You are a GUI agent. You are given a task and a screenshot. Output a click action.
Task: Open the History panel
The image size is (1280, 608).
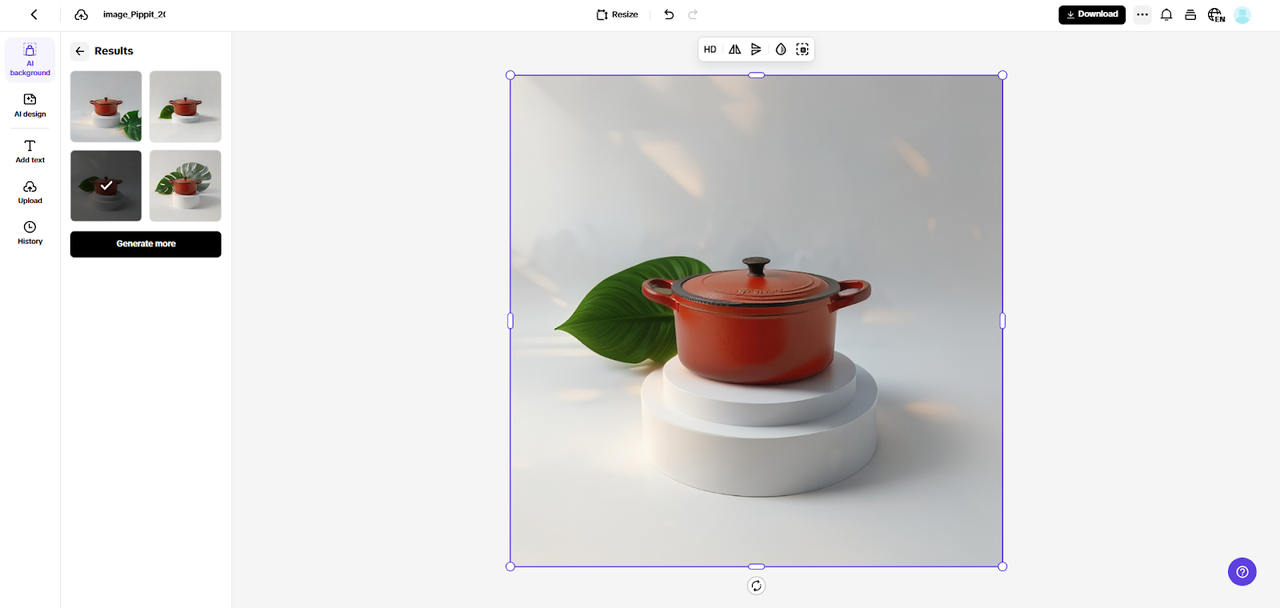(30, 233)
